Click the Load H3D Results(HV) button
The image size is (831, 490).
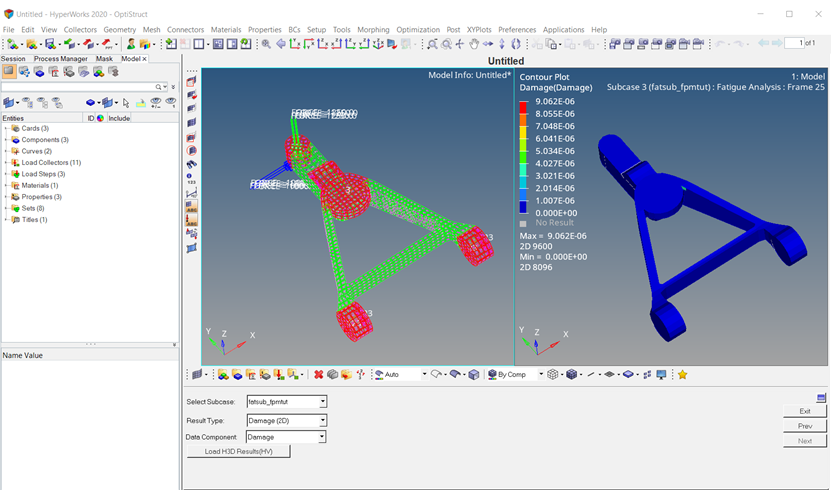239,451
